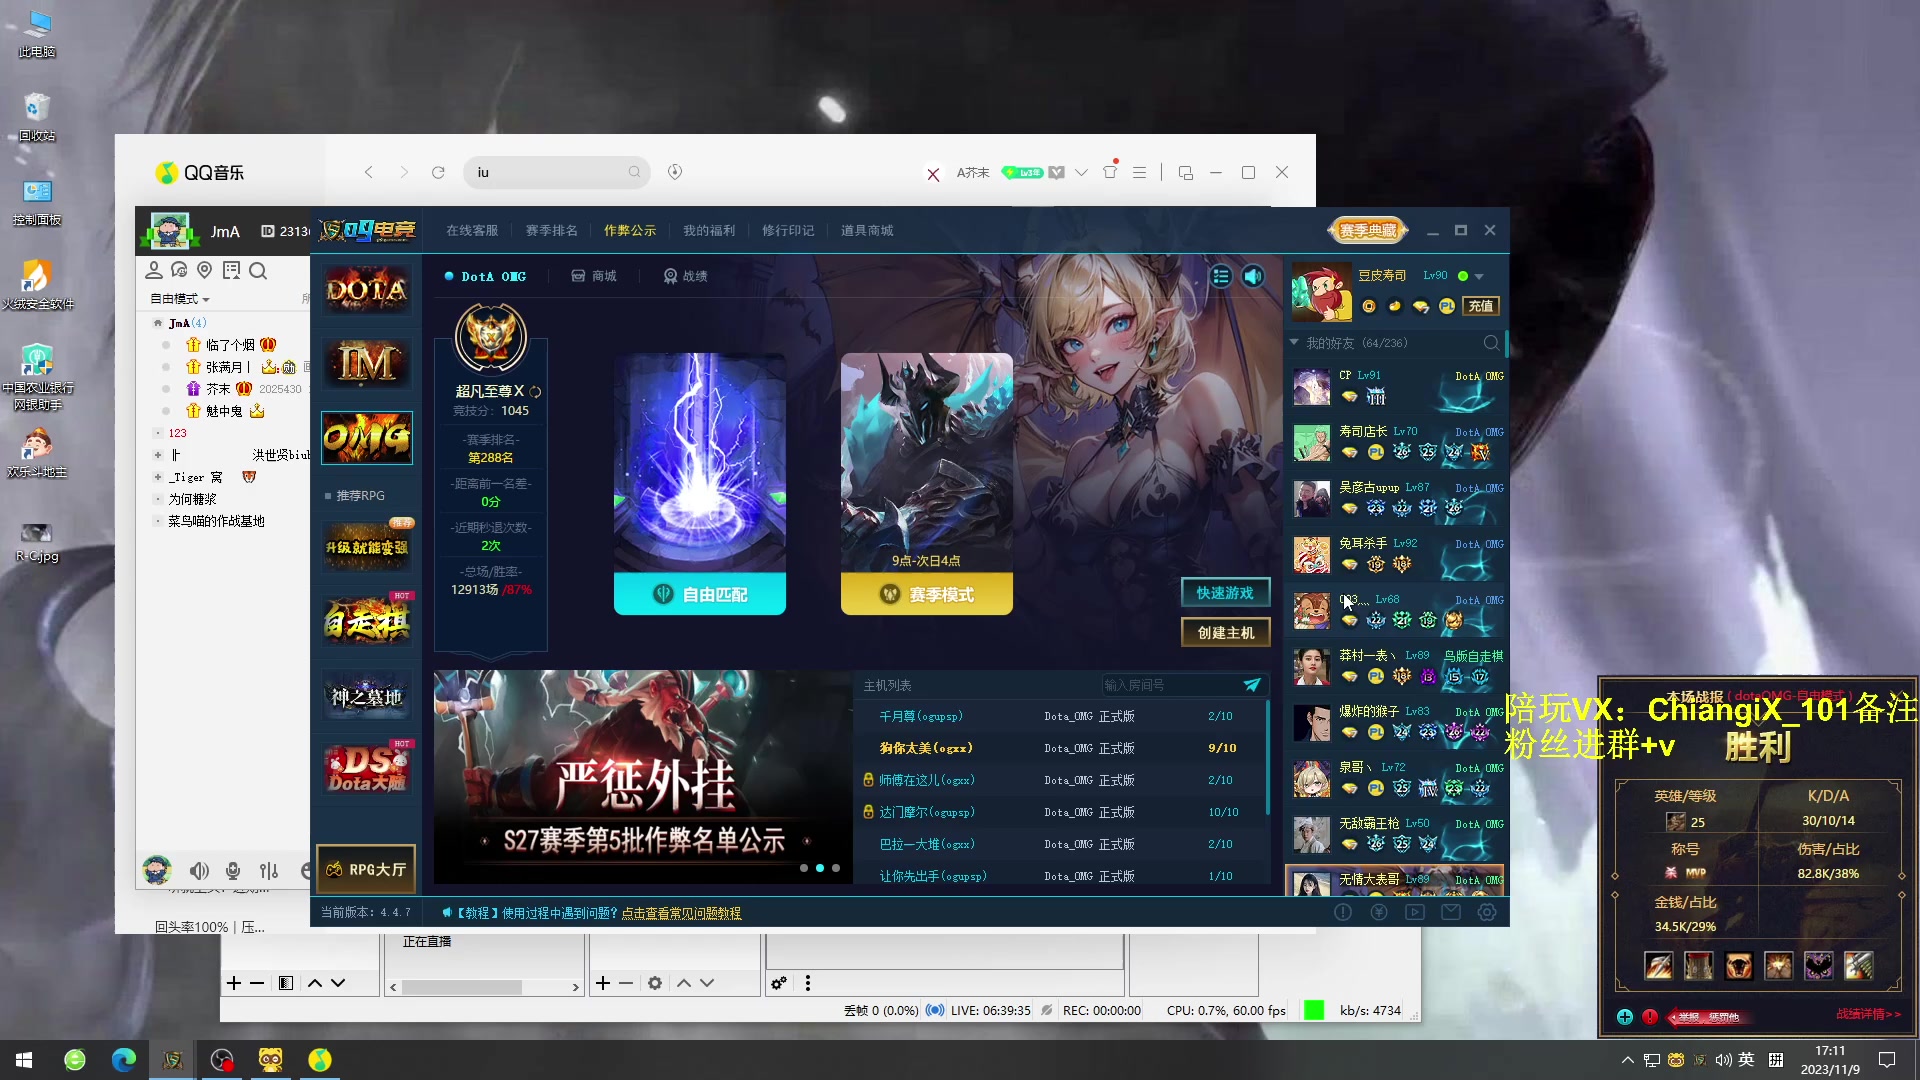Open 点击查看常见问题教程 link

tap(681, 913)
